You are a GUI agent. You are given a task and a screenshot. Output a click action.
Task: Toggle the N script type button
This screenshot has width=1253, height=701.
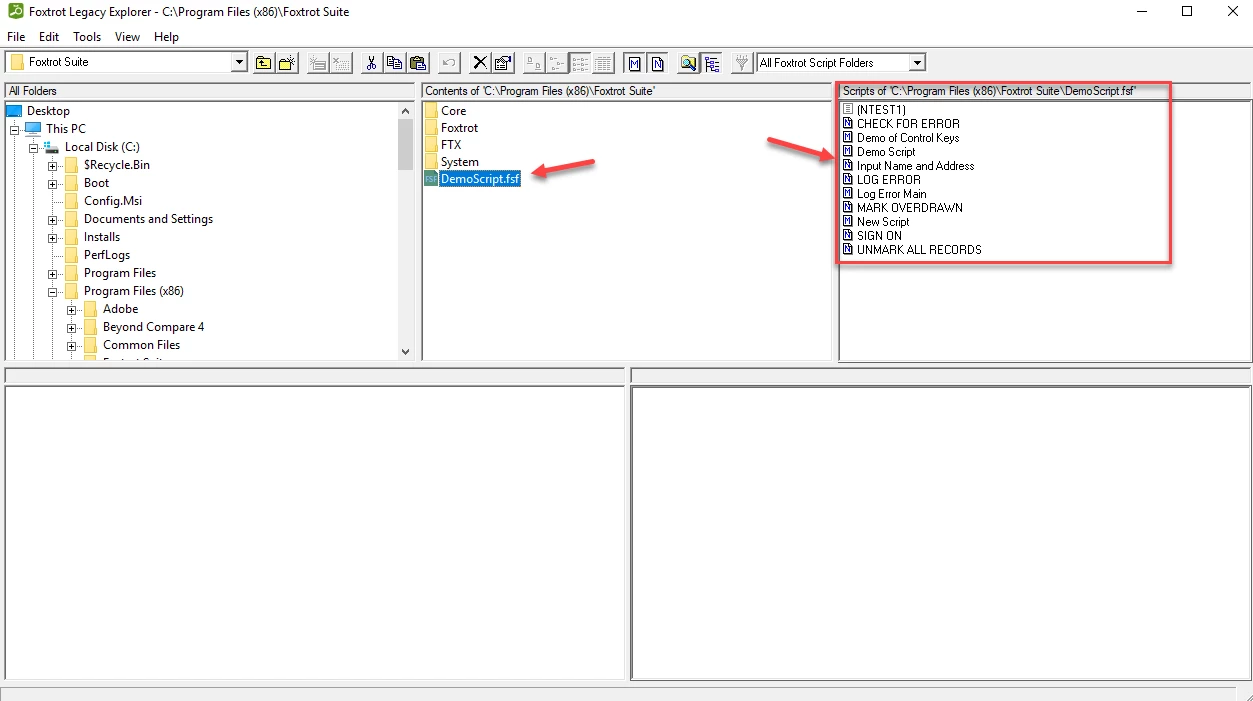657,62
